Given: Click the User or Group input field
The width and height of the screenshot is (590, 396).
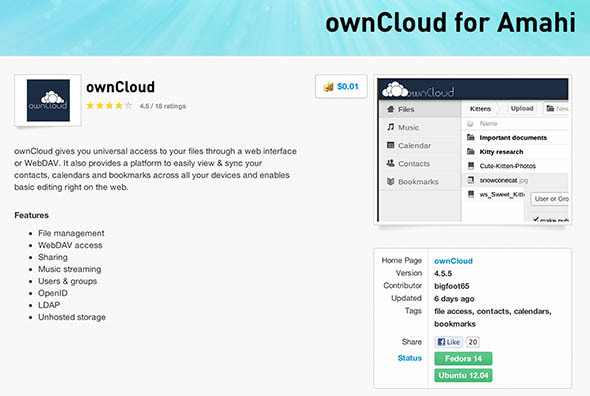Looking at the screenshot, I should [x=550, y=199].
